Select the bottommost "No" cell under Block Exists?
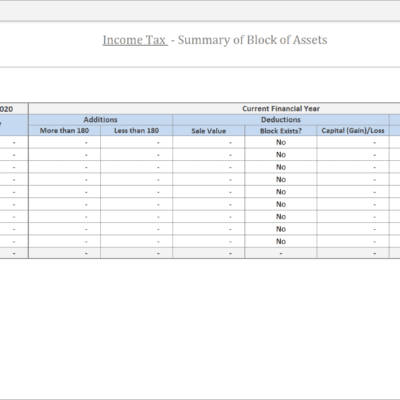Viewport: 400px width, 400px height. pos(281,241)
